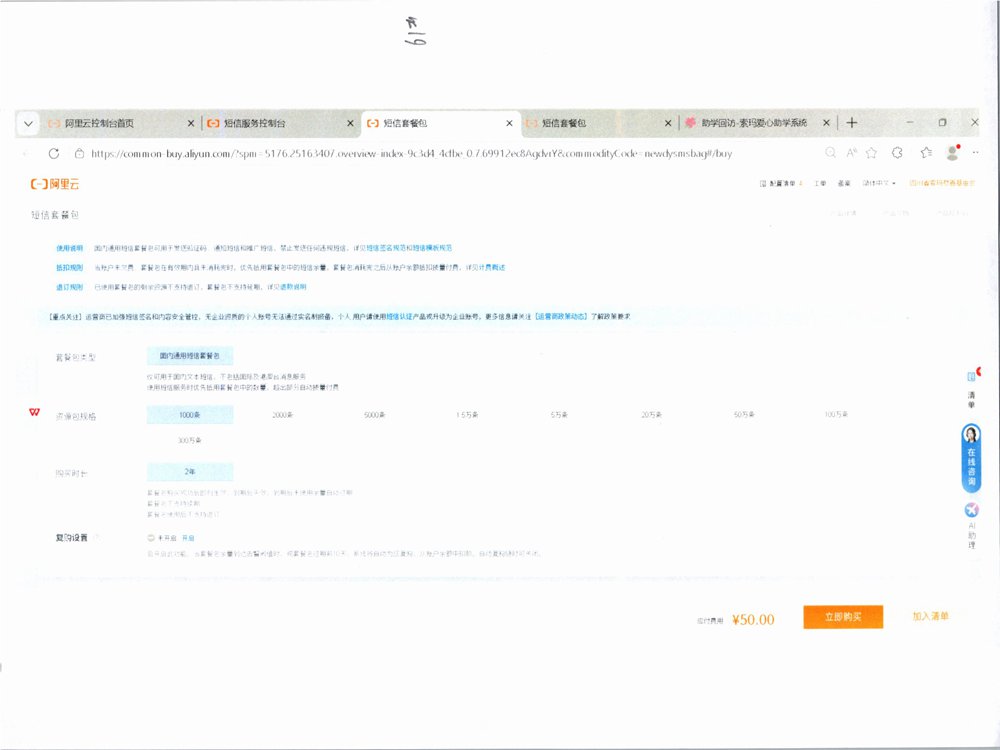Open the browser profile avatar
Image resolution: width=1000 pixels, height=750 pixels.
coord(952,153)
